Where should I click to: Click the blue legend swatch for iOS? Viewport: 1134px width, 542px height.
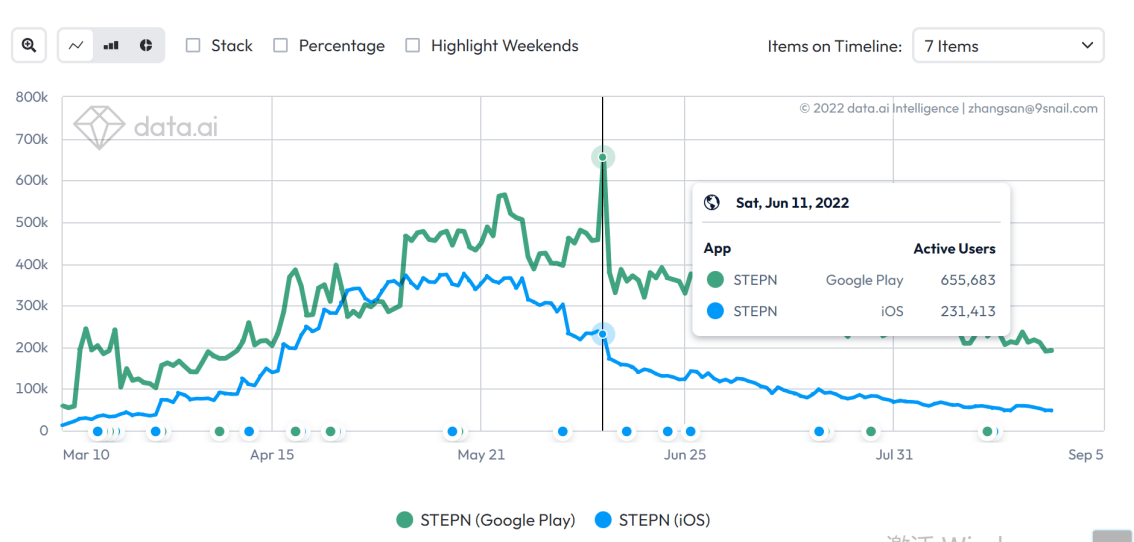(603, 520)
